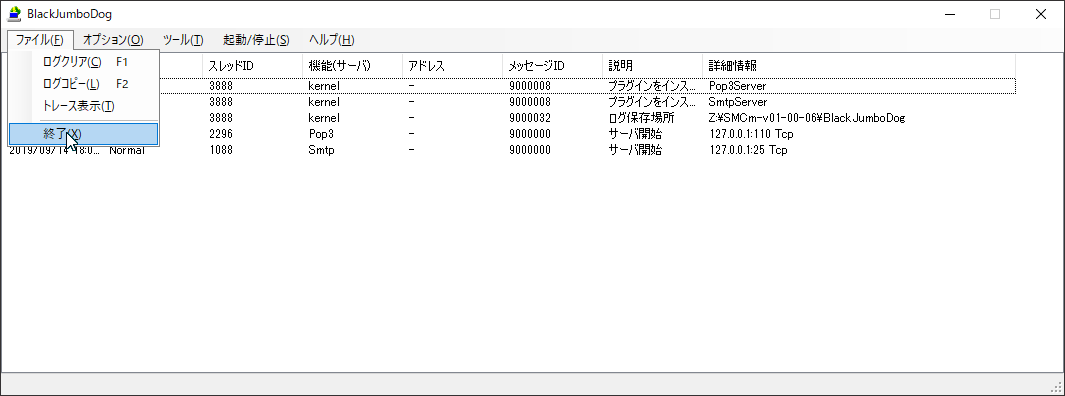Viewport: 1065px width, 396px height.
Task: Sort by the スレッドID column header
Action: (252, 66)
